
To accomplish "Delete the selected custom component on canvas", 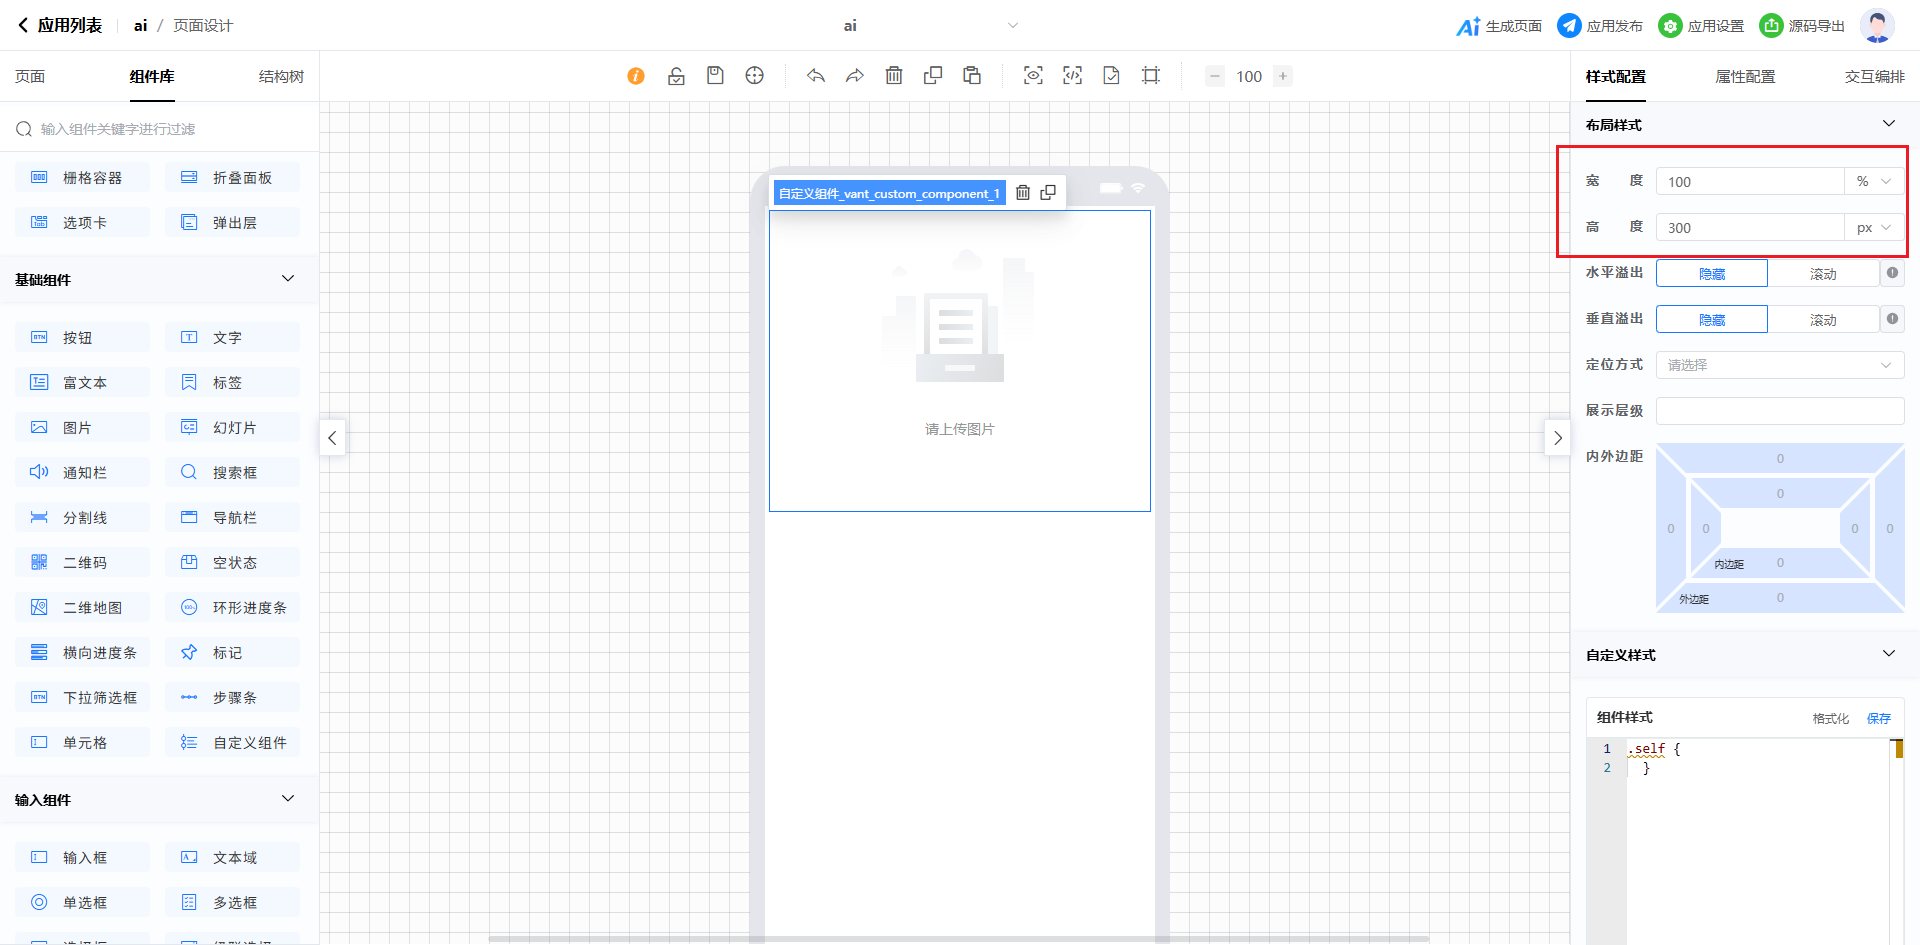I will (x=1023, y=193).
